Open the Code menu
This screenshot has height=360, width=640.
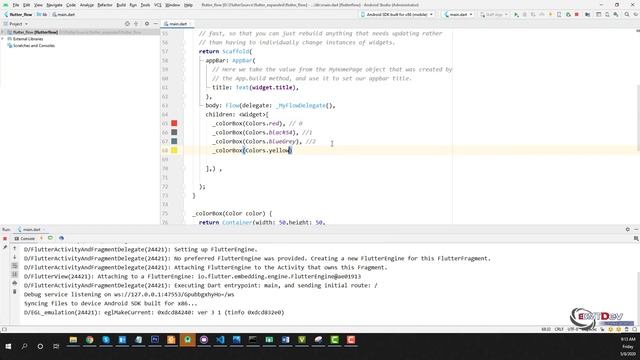[x=71, y=5]
